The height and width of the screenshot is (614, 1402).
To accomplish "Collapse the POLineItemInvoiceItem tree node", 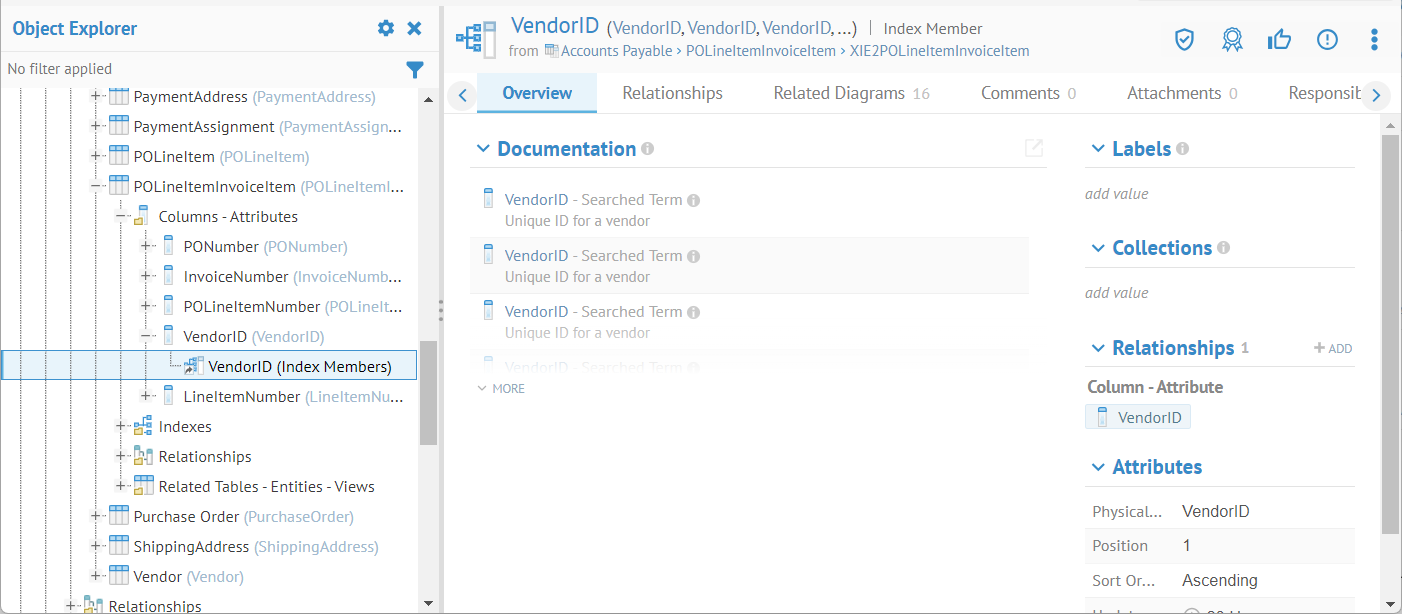I will point(97,186).
